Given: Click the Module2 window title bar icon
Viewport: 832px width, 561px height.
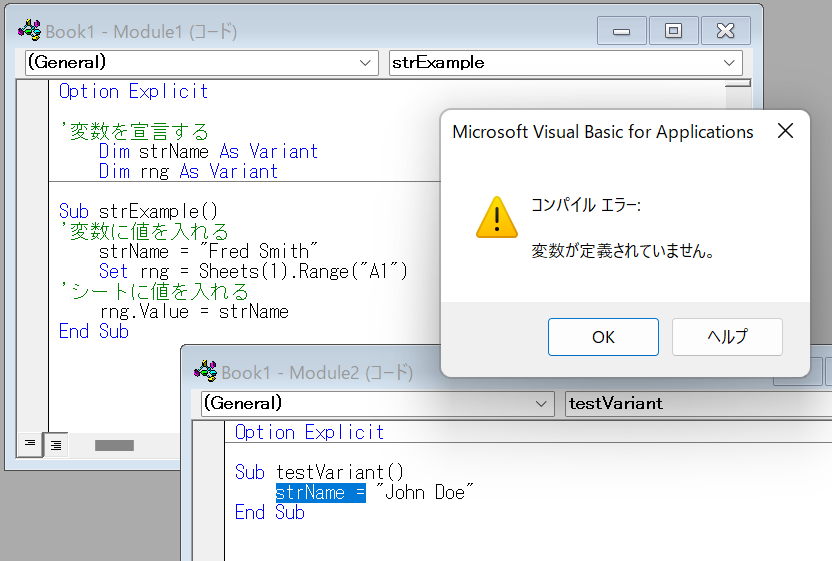Looking at the screenshot, I should coord(205,371).
